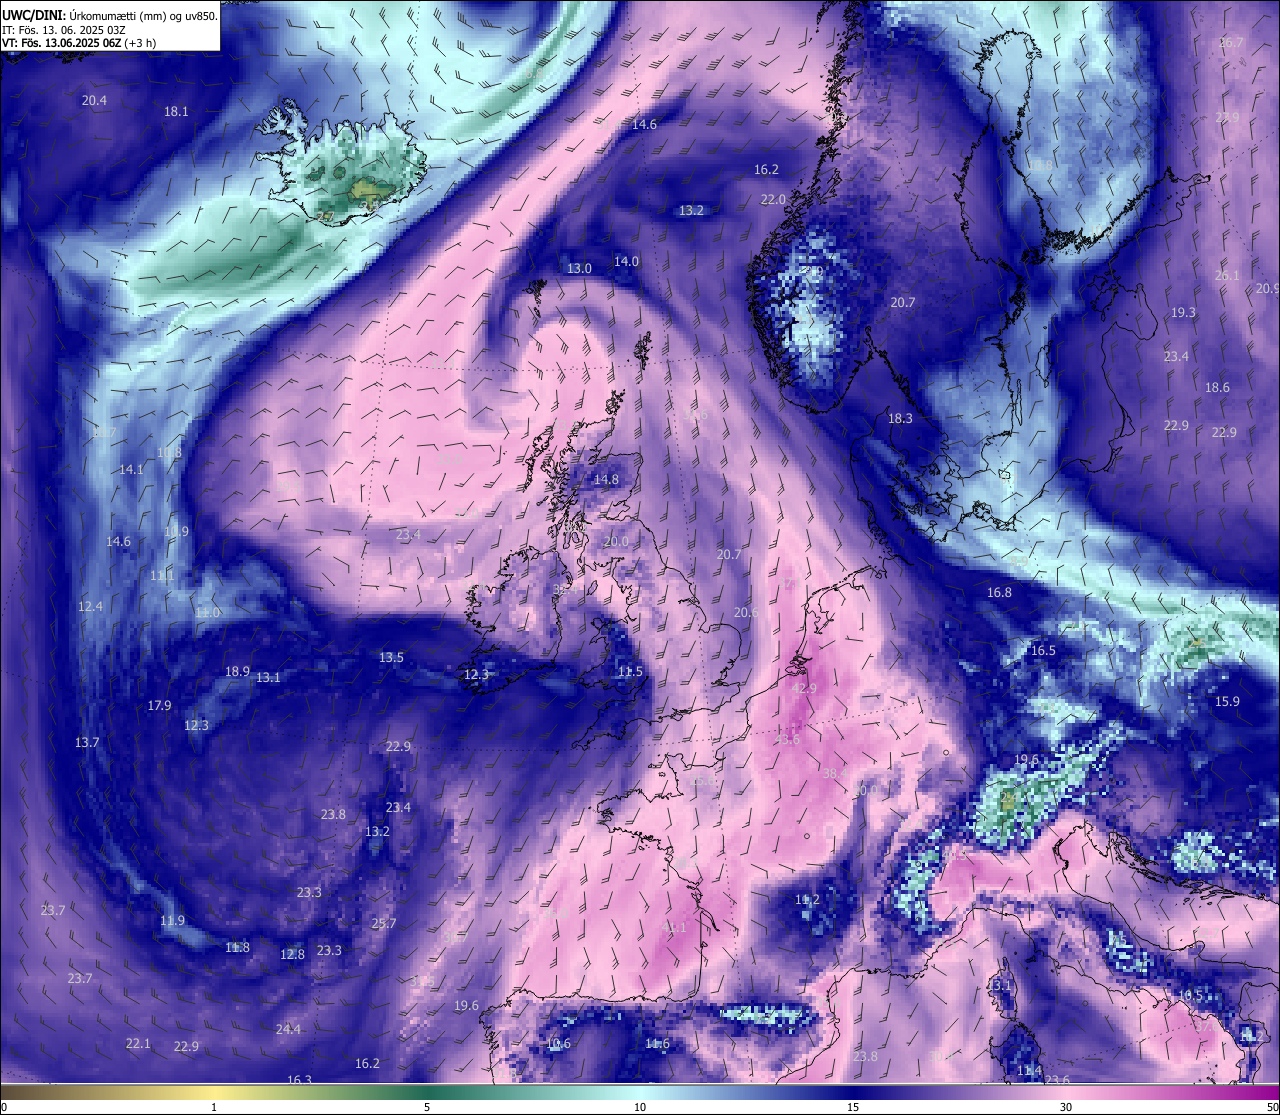
Task: Click the 12.8 value label
Action: click(292, 955)
